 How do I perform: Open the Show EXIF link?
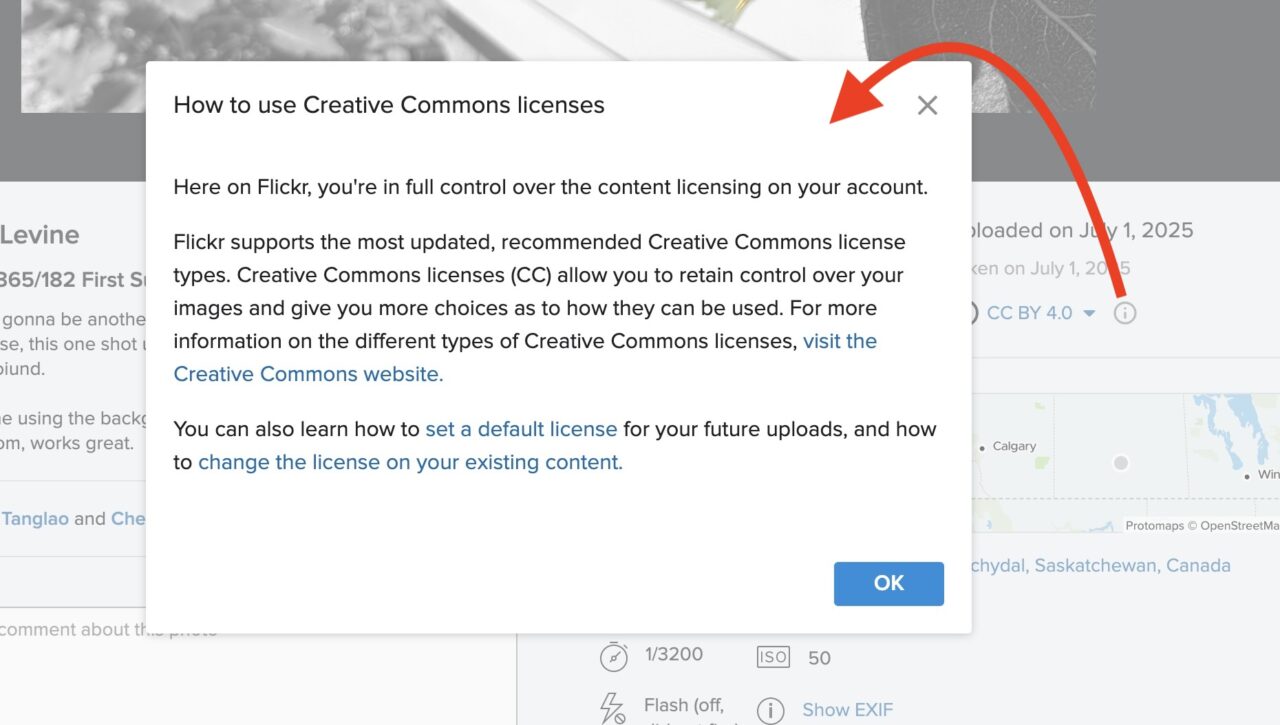coord(847,710)
